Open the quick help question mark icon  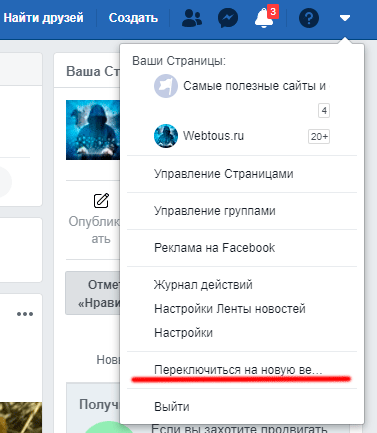pos(309,18)
